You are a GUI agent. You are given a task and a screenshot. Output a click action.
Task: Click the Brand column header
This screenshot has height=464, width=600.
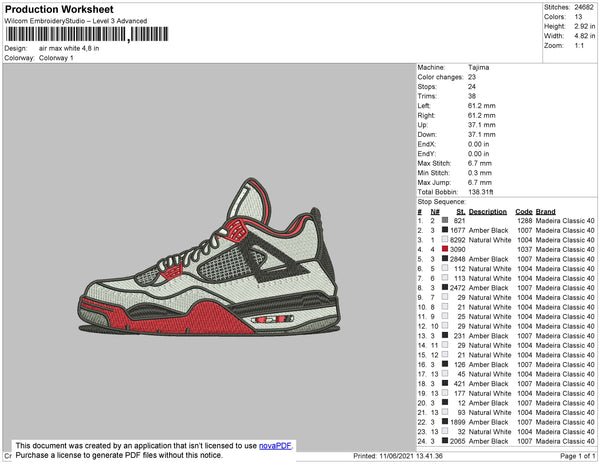pyautogui.click(x=545, y=212)
